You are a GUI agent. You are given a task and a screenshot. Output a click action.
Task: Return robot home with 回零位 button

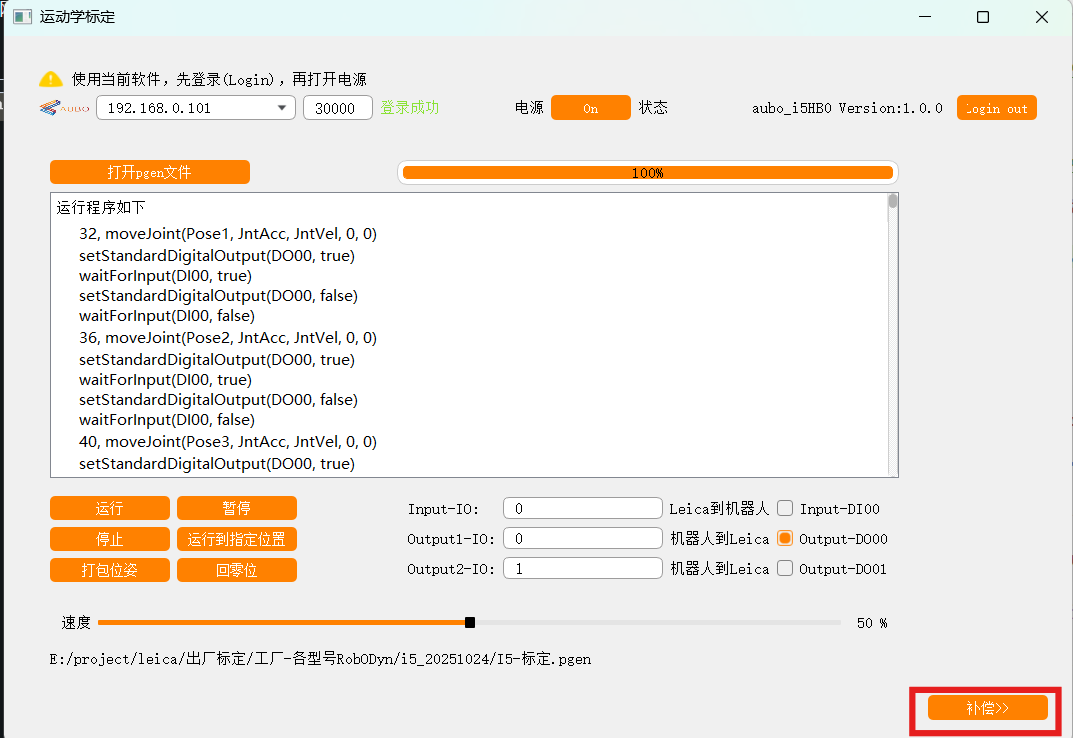[236, 570]
